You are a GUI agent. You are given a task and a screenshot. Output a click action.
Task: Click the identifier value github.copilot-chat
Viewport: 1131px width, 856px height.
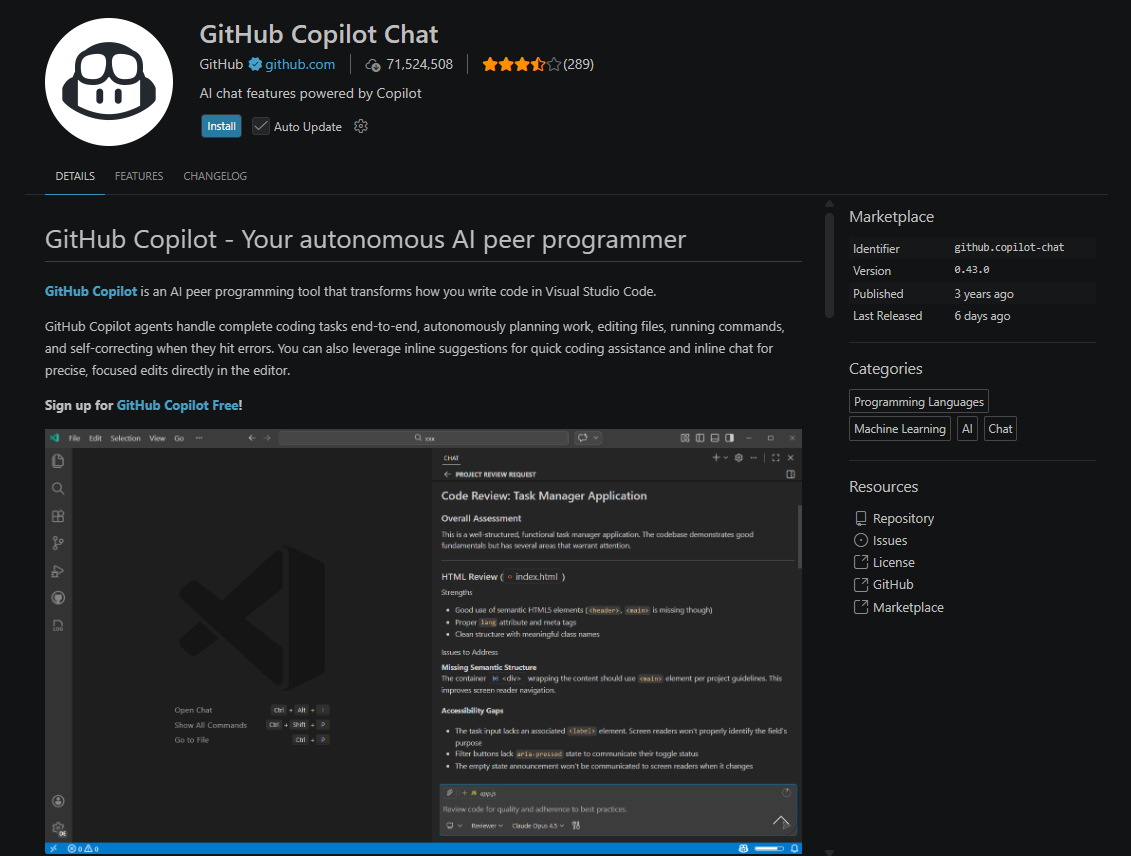(1009, 247)
